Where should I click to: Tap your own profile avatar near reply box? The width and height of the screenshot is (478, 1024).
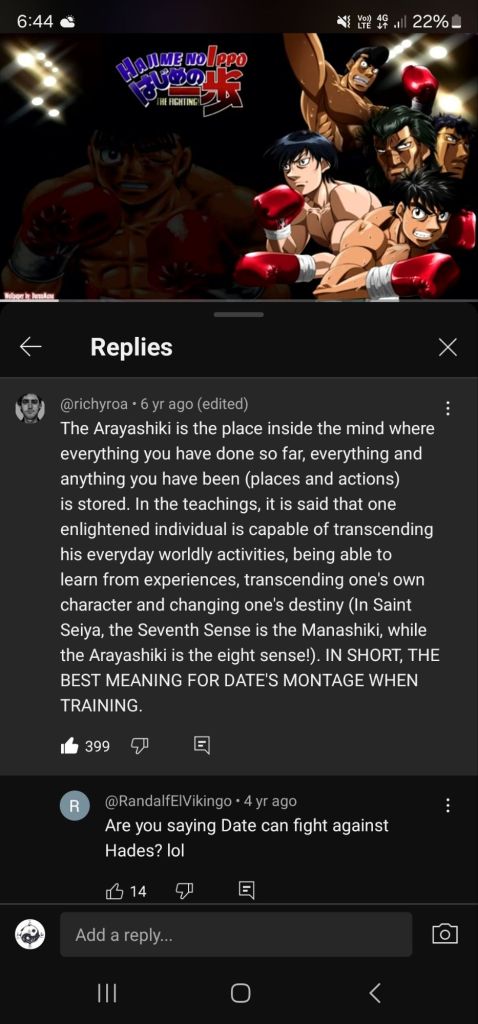tap(30, 935)
